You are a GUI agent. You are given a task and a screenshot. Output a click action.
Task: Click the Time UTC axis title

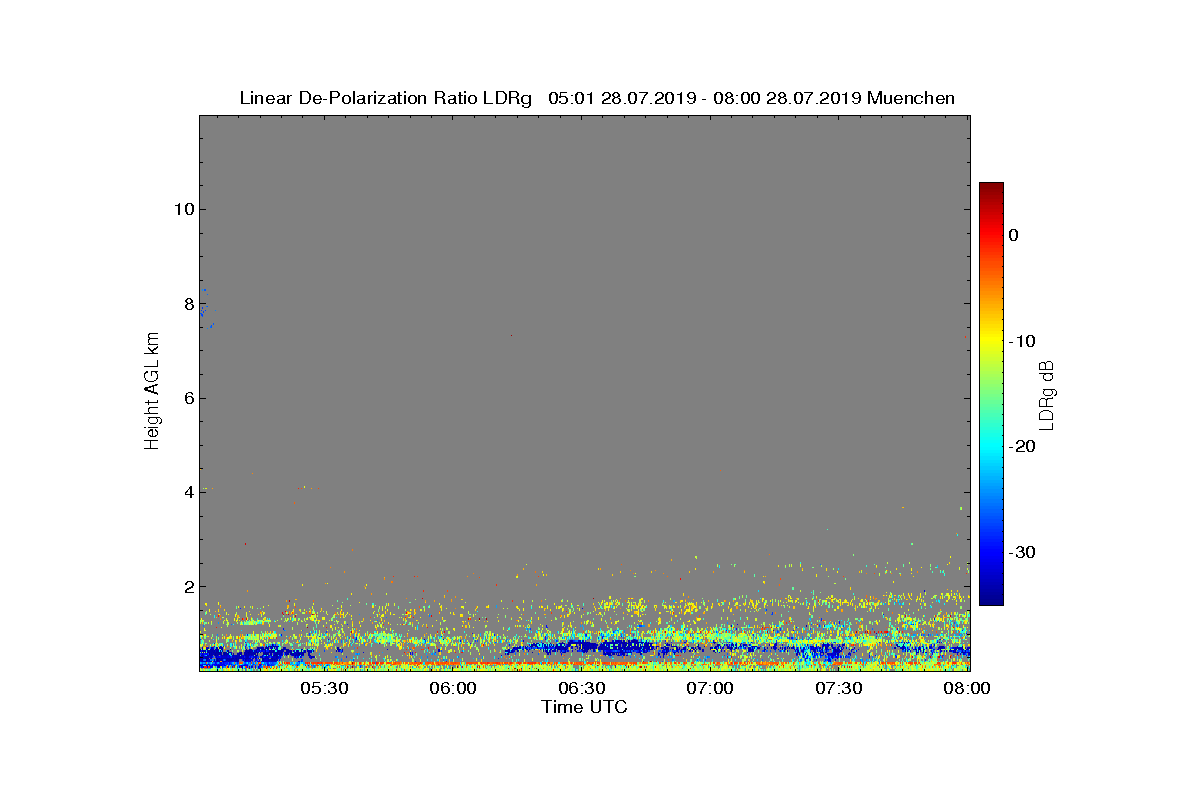pos(585,707)
